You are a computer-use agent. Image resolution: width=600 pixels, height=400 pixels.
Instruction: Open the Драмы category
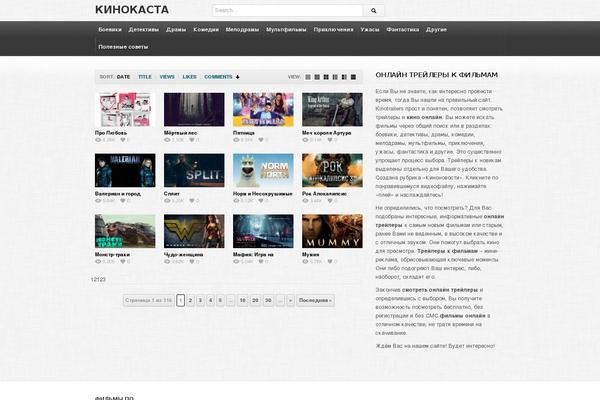176,29
